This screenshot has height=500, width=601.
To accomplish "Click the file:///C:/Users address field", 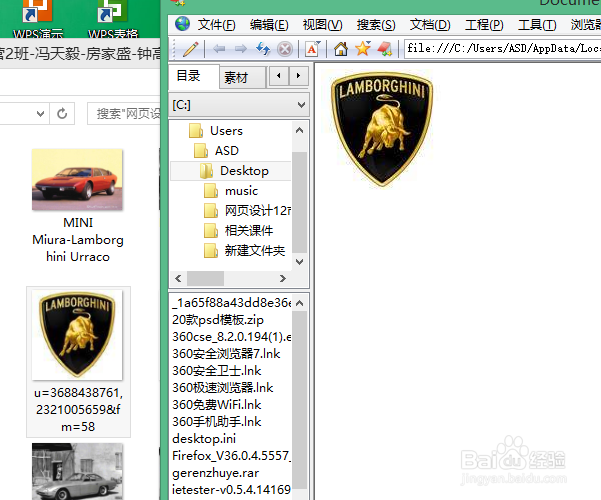I will (502, 49).
